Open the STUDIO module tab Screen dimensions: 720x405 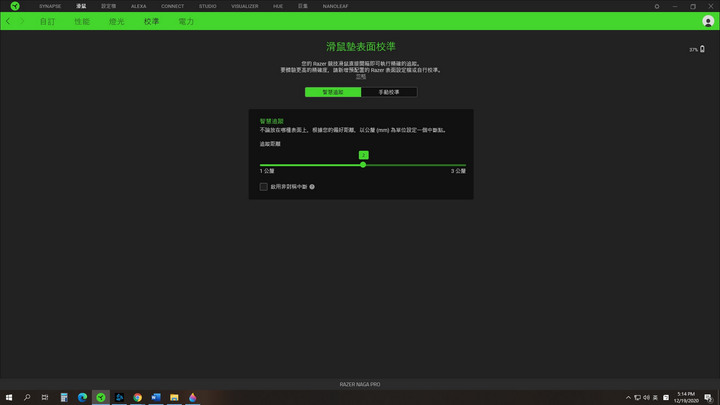208,6
